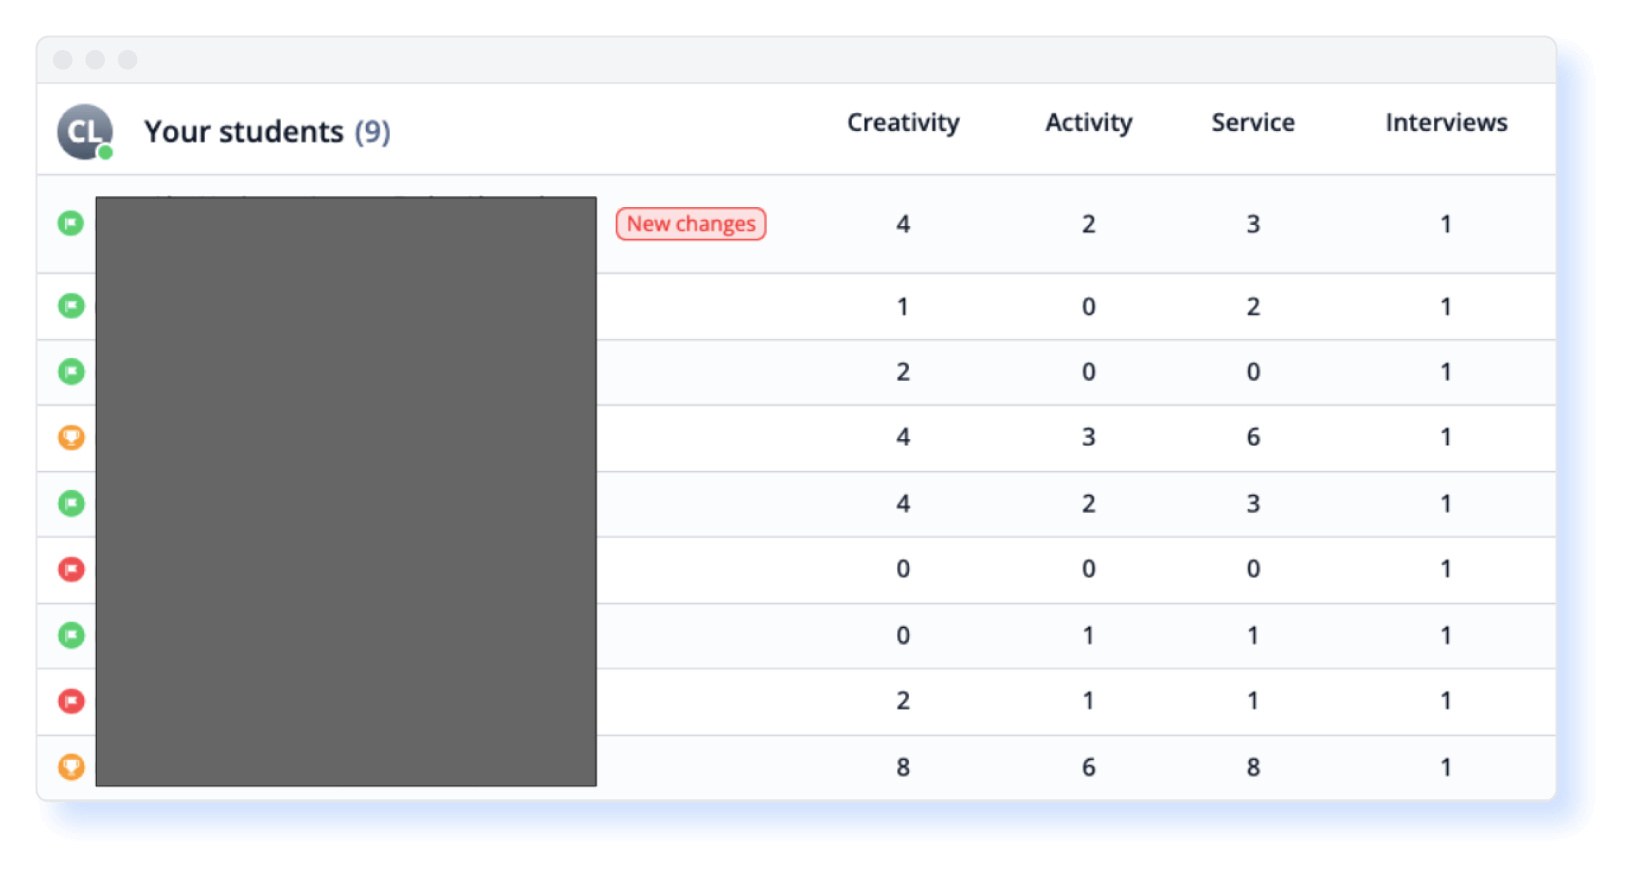Open orange trophy icon in row 4, 3, 6
1649x894 pixels.
point(71,437)
